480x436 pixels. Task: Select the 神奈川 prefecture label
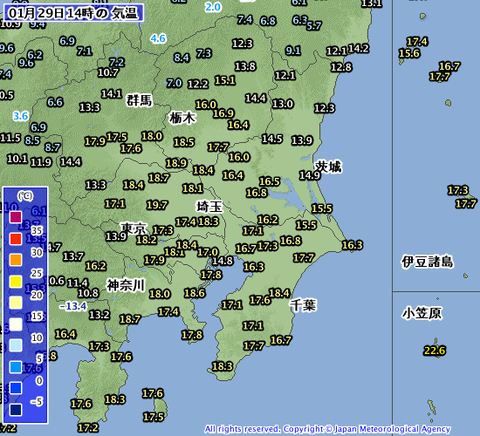click(x=126, y=285)
